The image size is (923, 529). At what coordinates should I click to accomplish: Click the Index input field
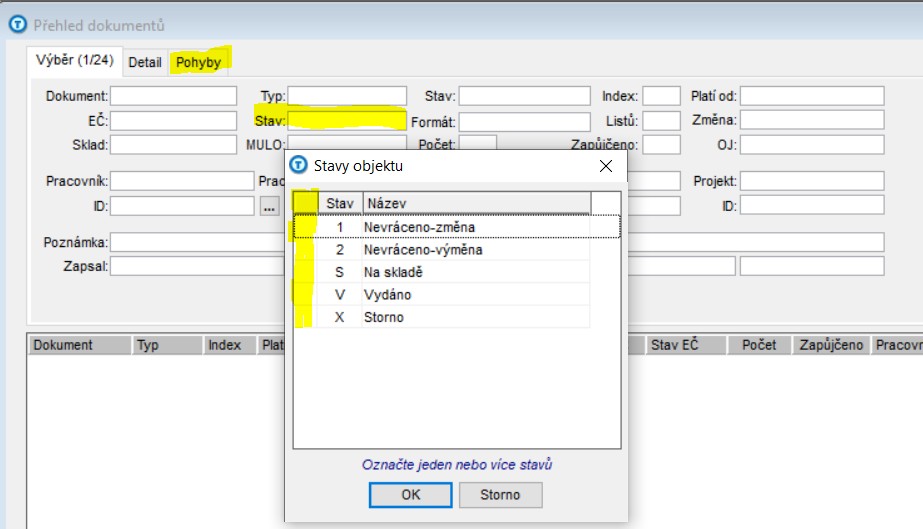tap(662, 96)
